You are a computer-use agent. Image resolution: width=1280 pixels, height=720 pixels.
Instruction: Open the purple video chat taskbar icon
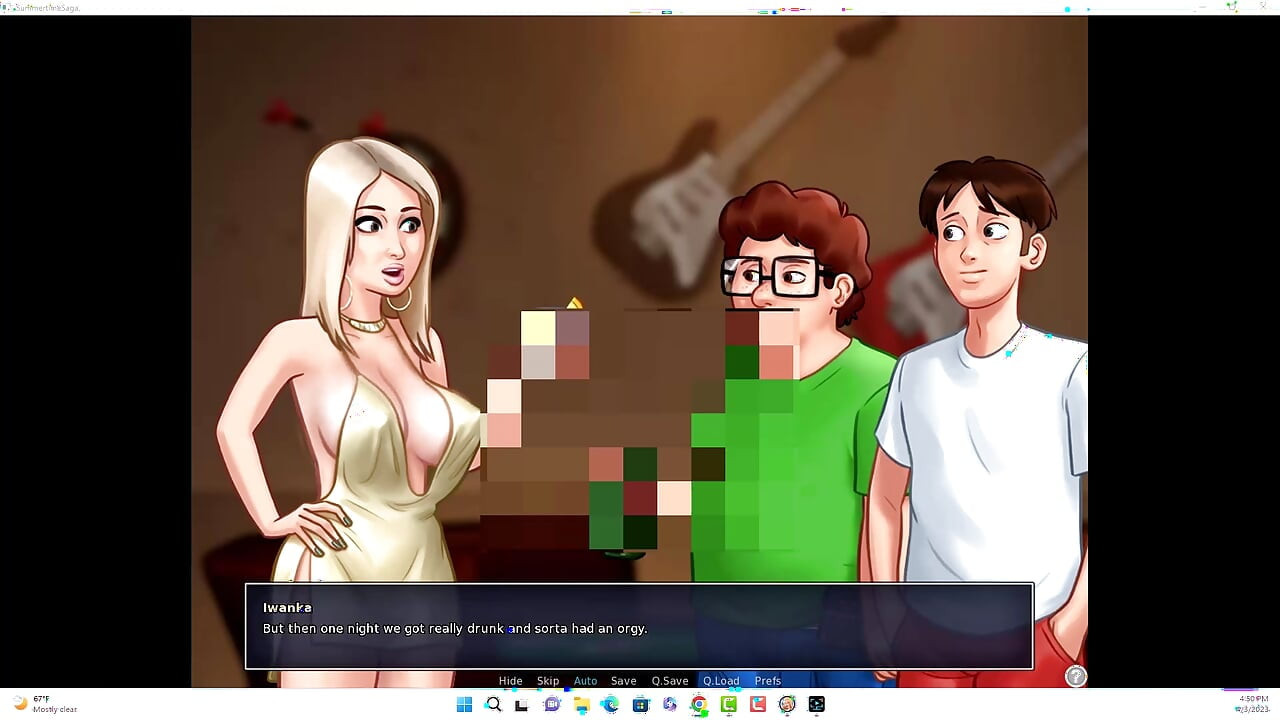(552, 705)
